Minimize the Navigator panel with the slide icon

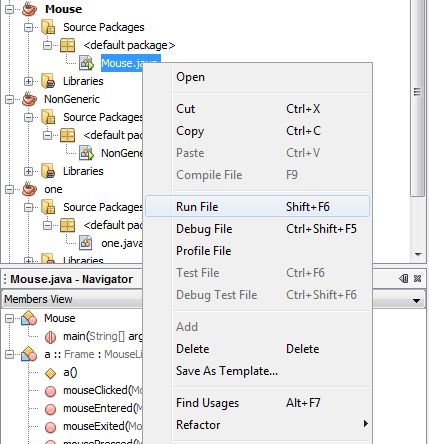tap(403, 278)
